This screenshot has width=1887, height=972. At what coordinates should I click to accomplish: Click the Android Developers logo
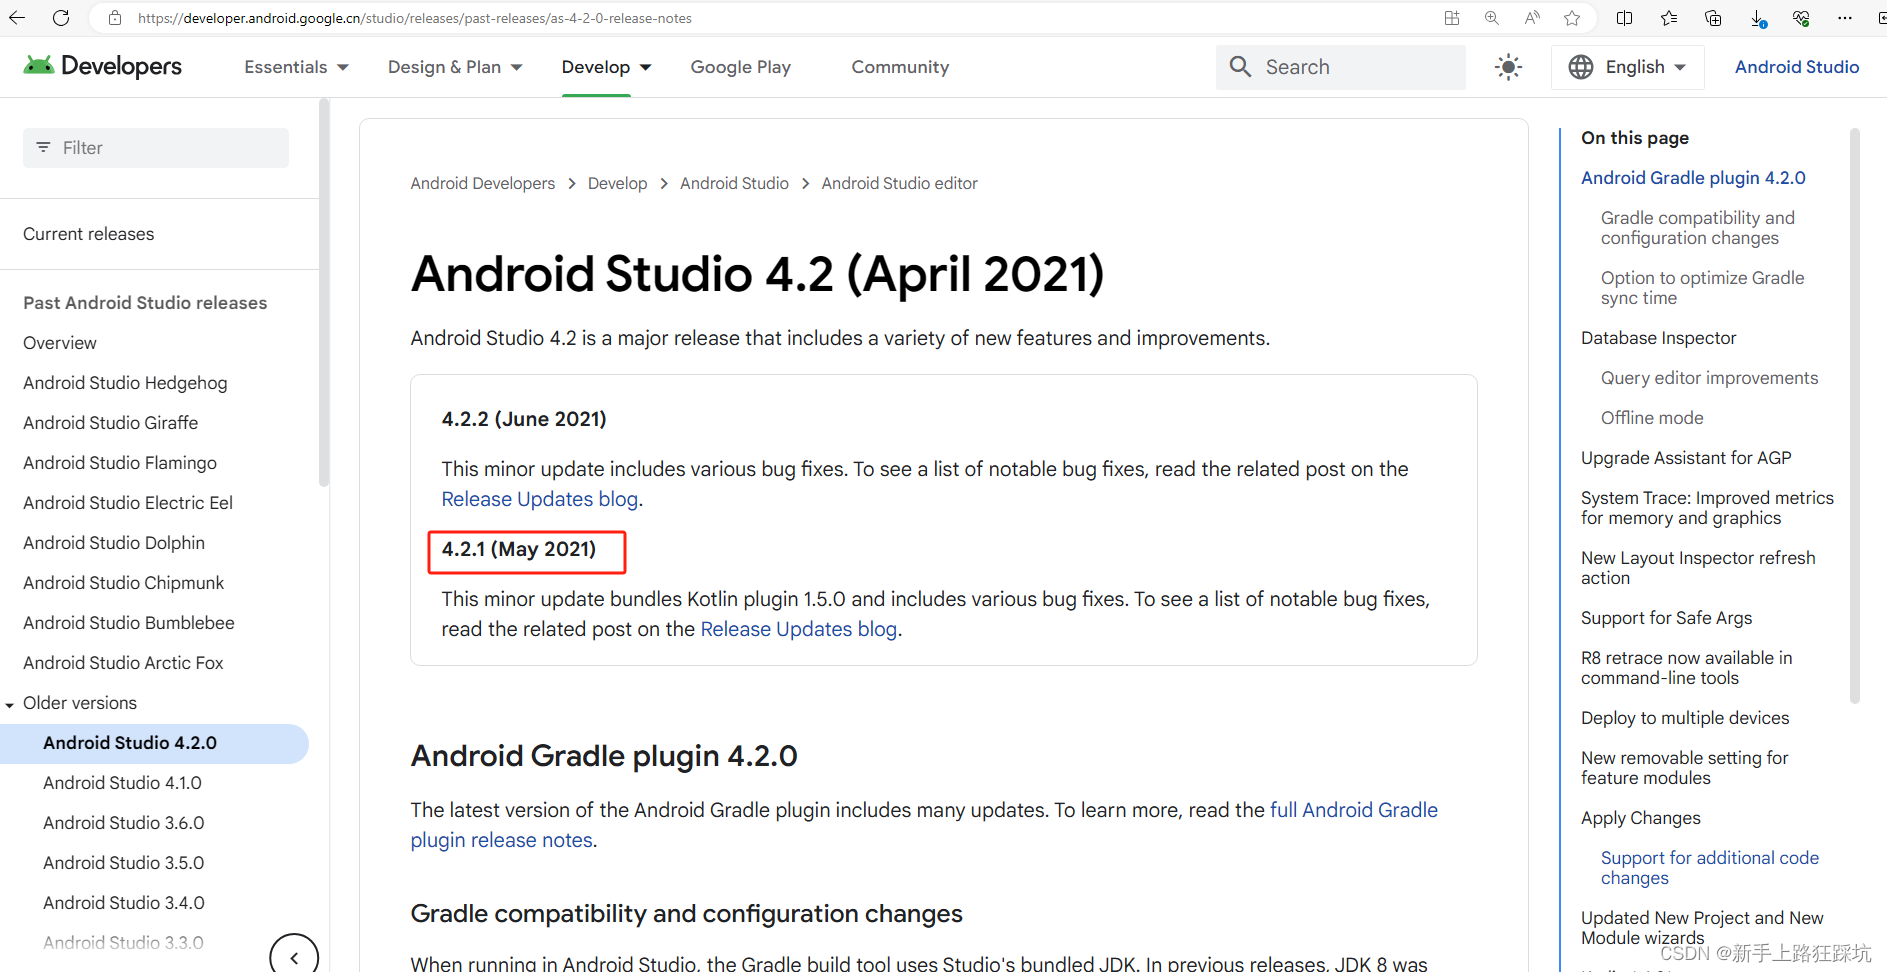[102, 66]
